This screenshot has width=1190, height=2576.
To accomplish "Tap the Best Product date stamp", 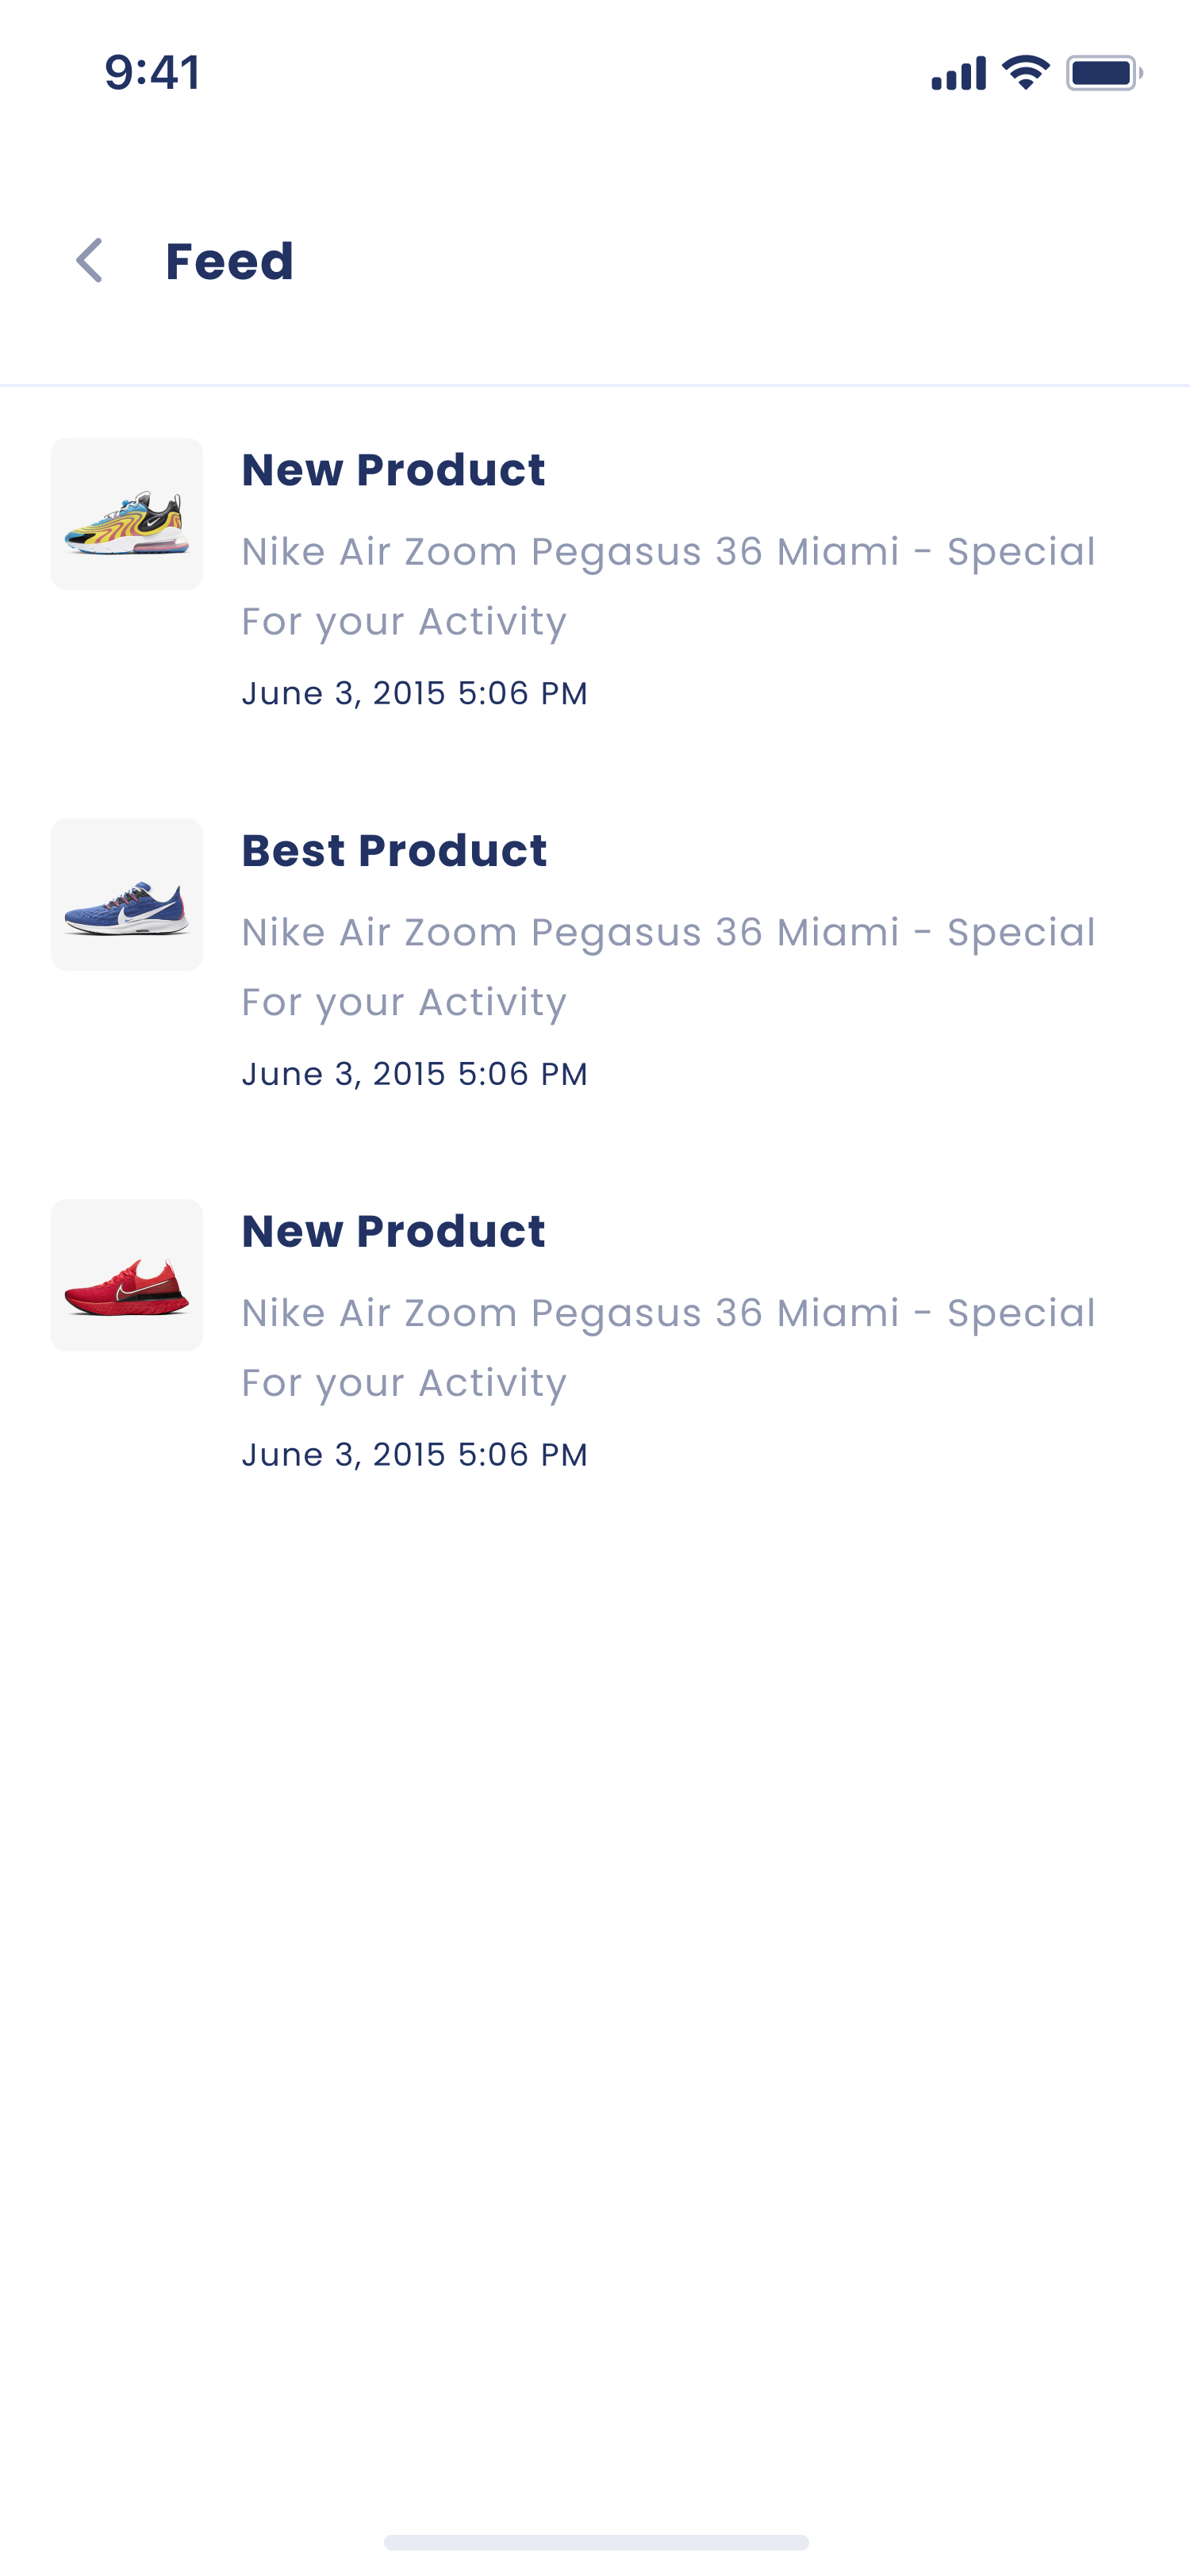I will [x=414, y=1074].
